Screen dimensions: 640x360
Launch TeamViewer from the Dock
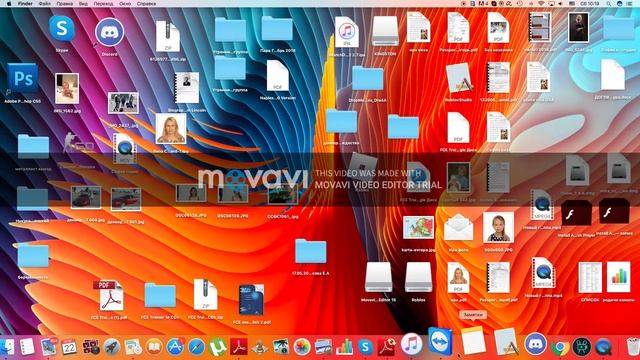point(440,341)
